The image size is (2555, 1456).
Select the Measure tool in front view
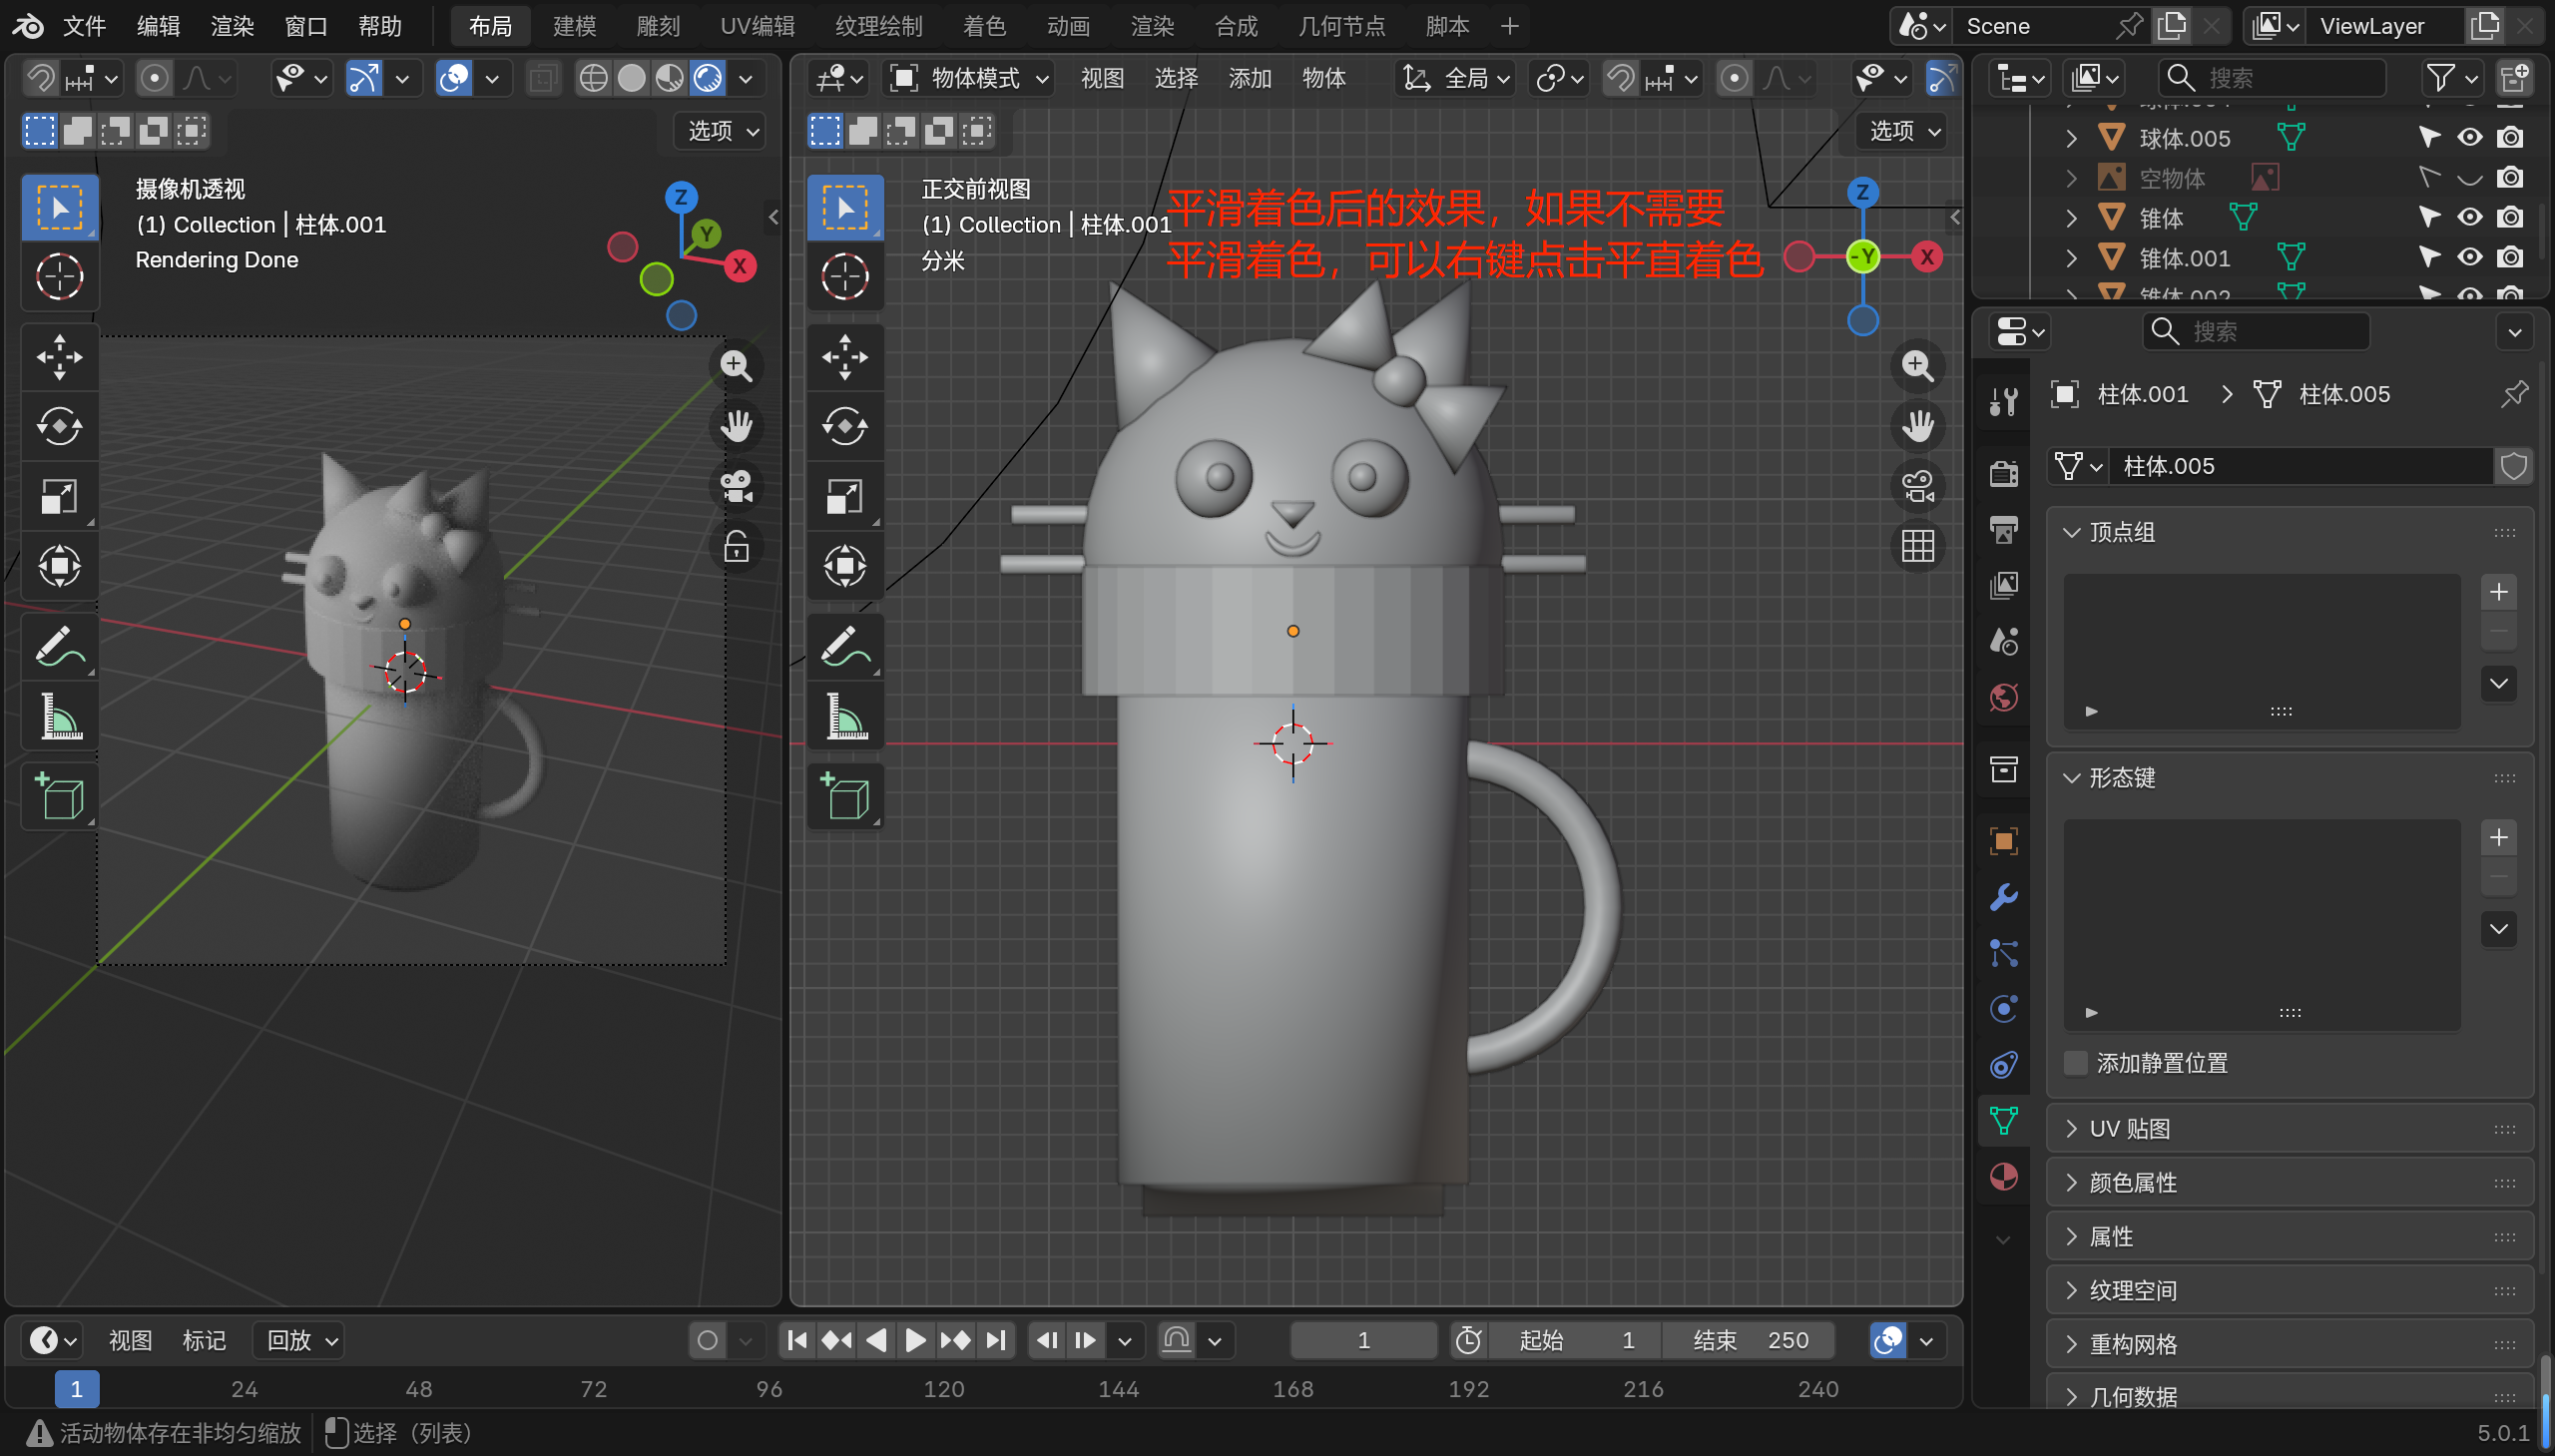coord(845,717)
